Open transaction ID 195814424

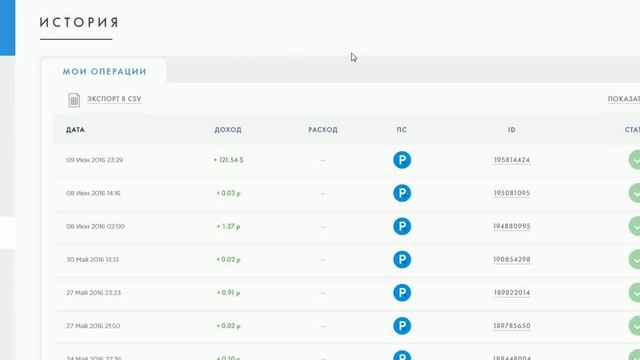(x=512, y=160)
